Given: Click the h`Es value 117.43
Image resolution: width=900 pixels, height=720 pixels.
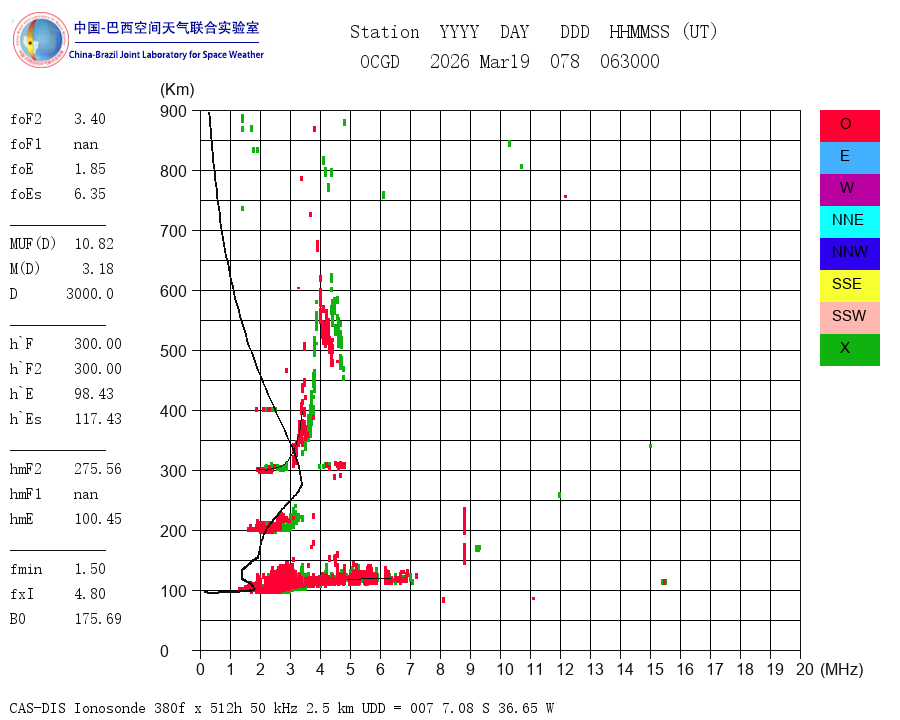Looking at the screenshot, I should click(x=98, y=419).
